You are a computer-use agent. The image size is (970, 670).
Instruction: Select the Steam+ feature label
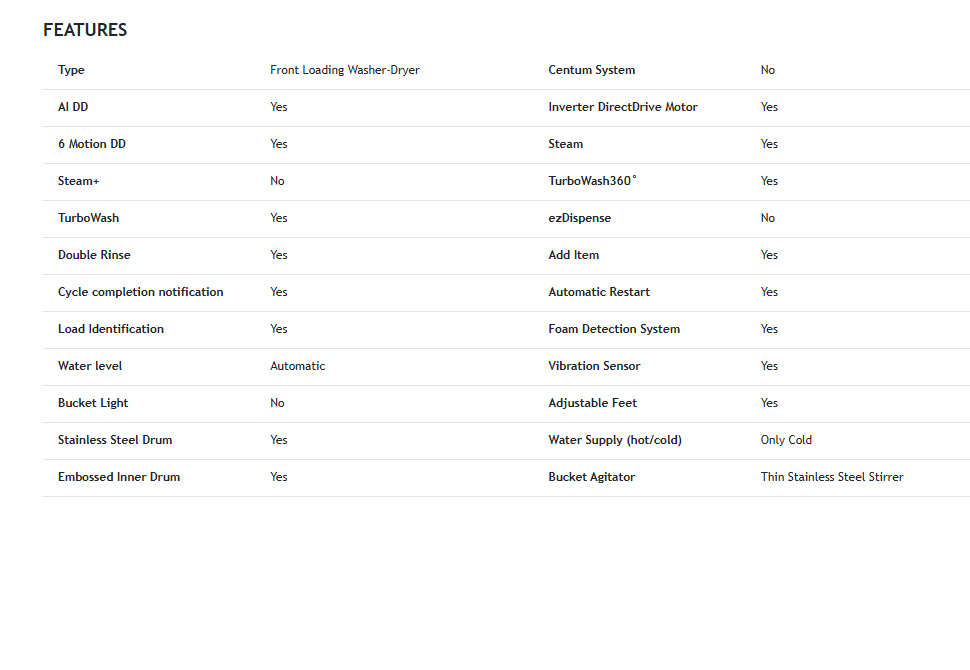click(79, 181)
